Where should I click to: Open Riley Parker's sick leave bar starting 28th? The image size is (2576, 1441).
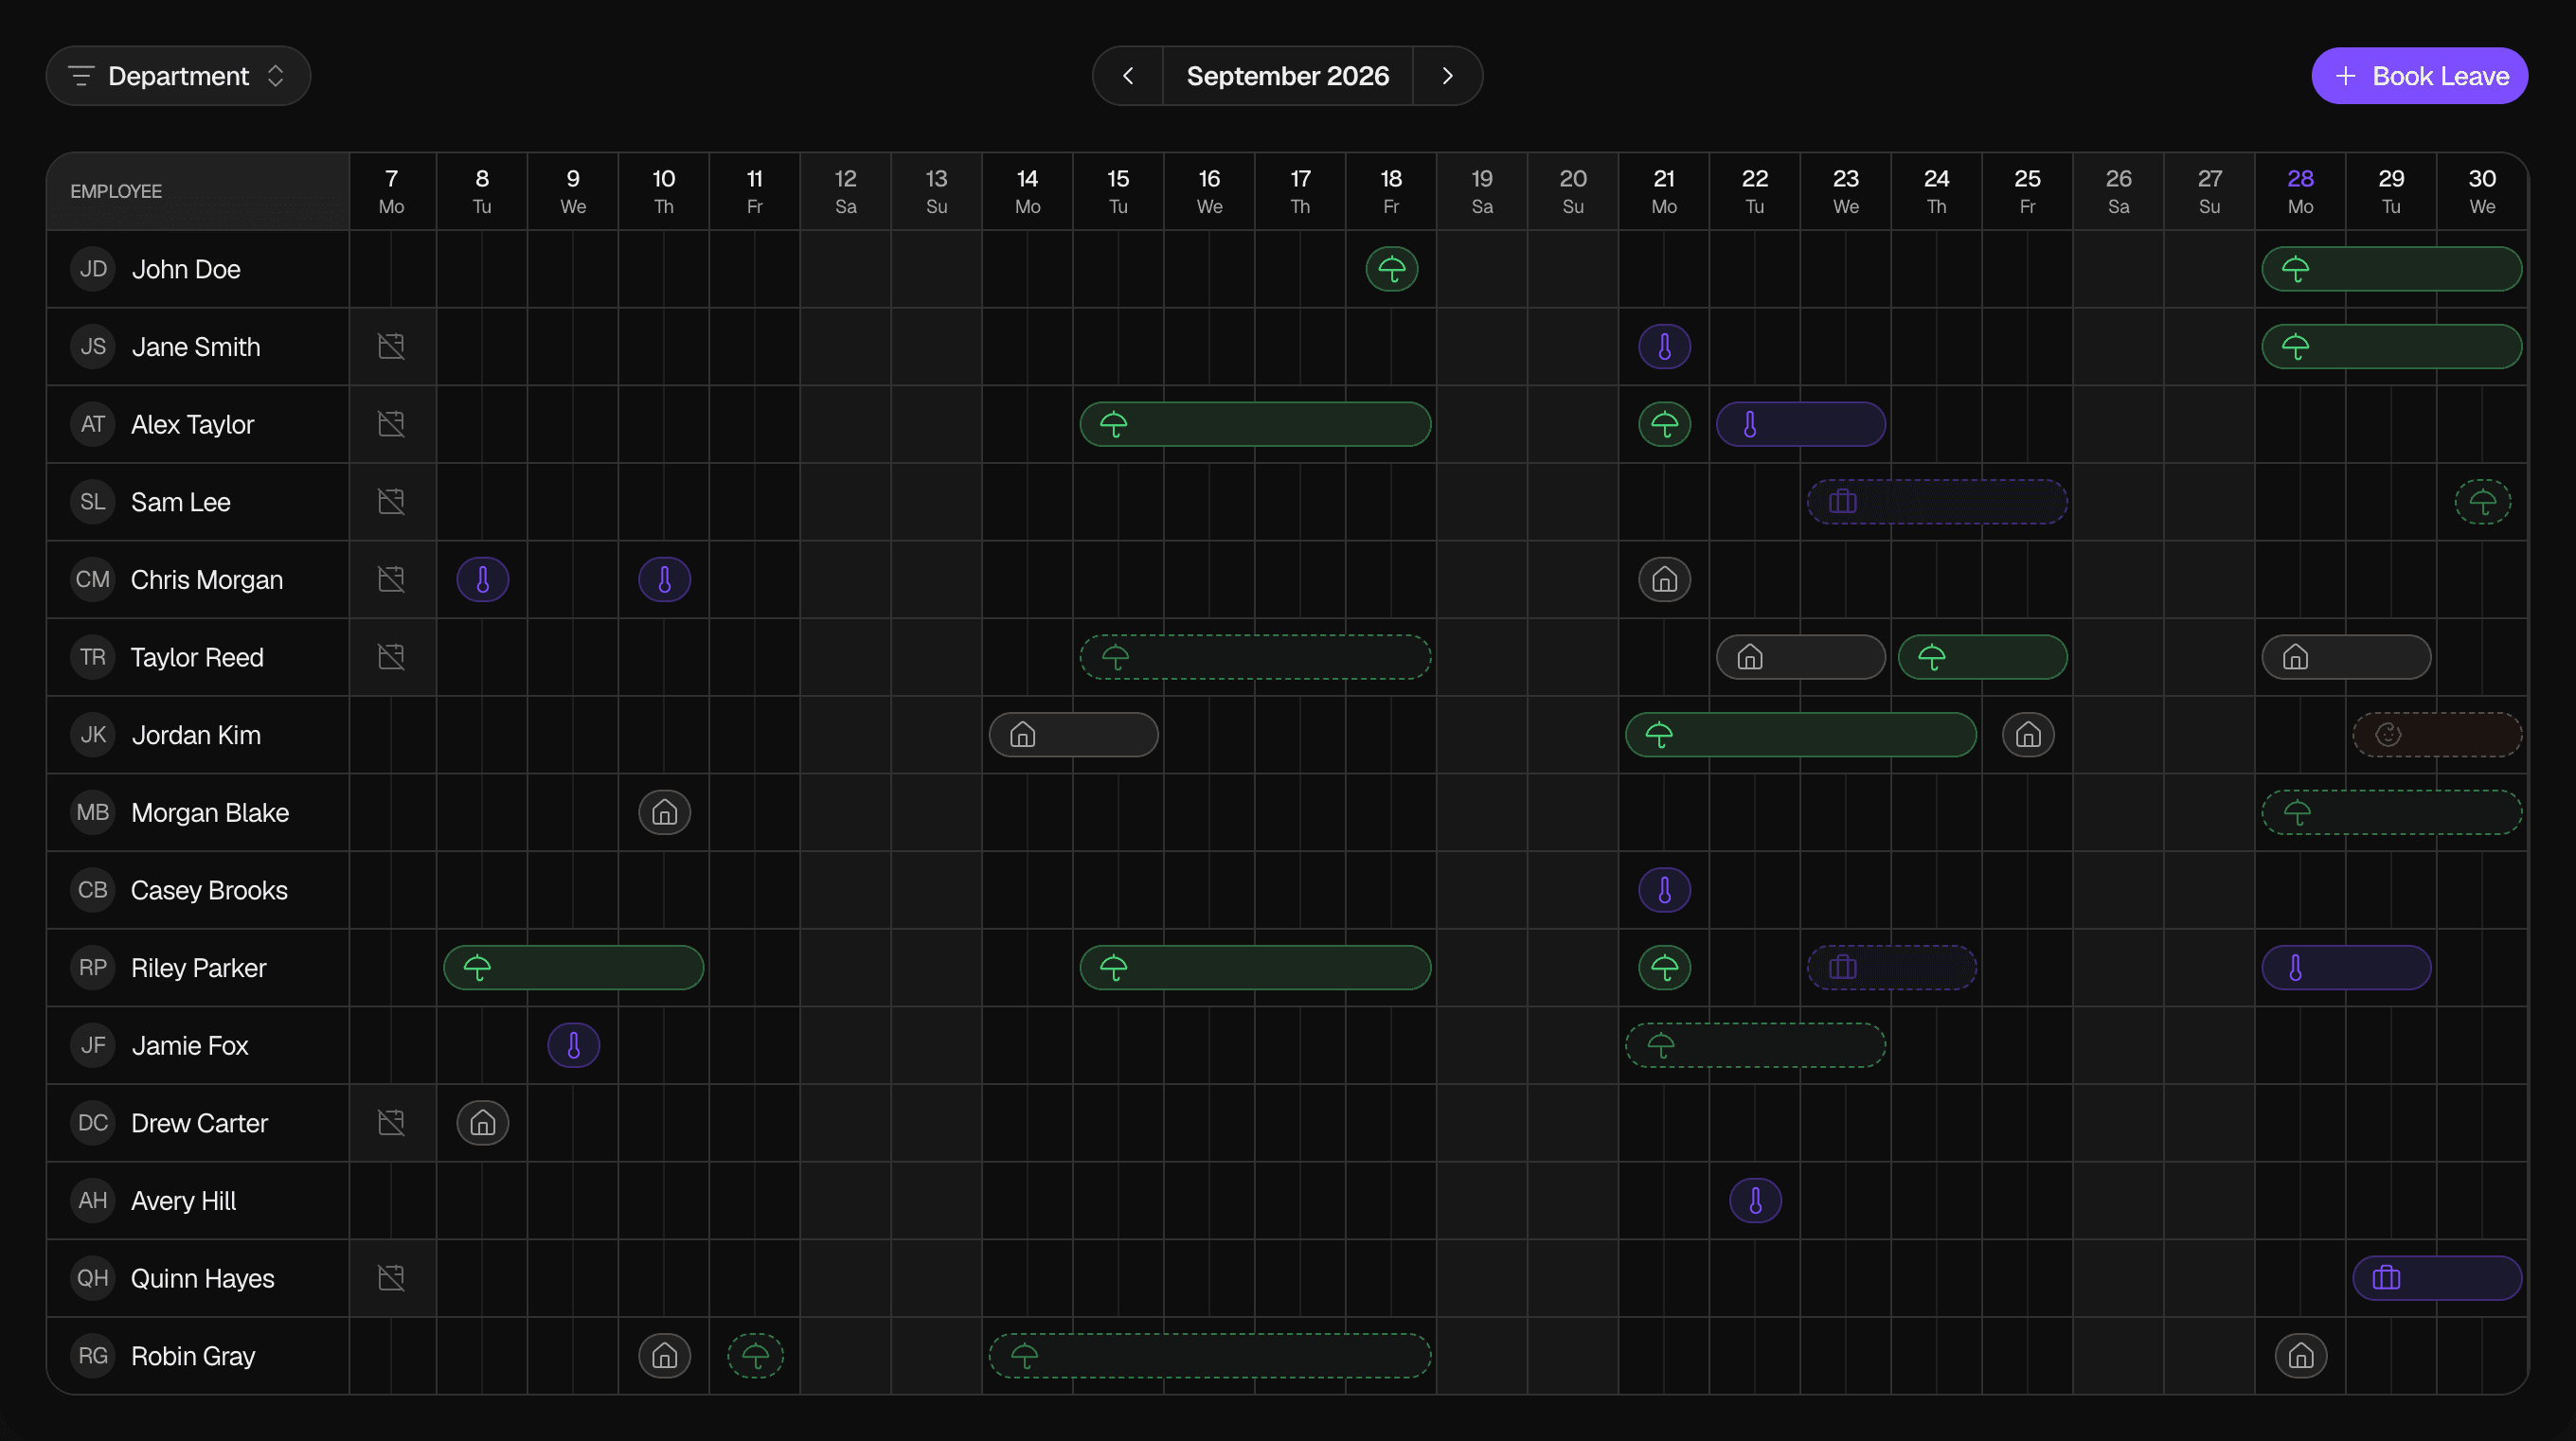[x=2346, y=968]
